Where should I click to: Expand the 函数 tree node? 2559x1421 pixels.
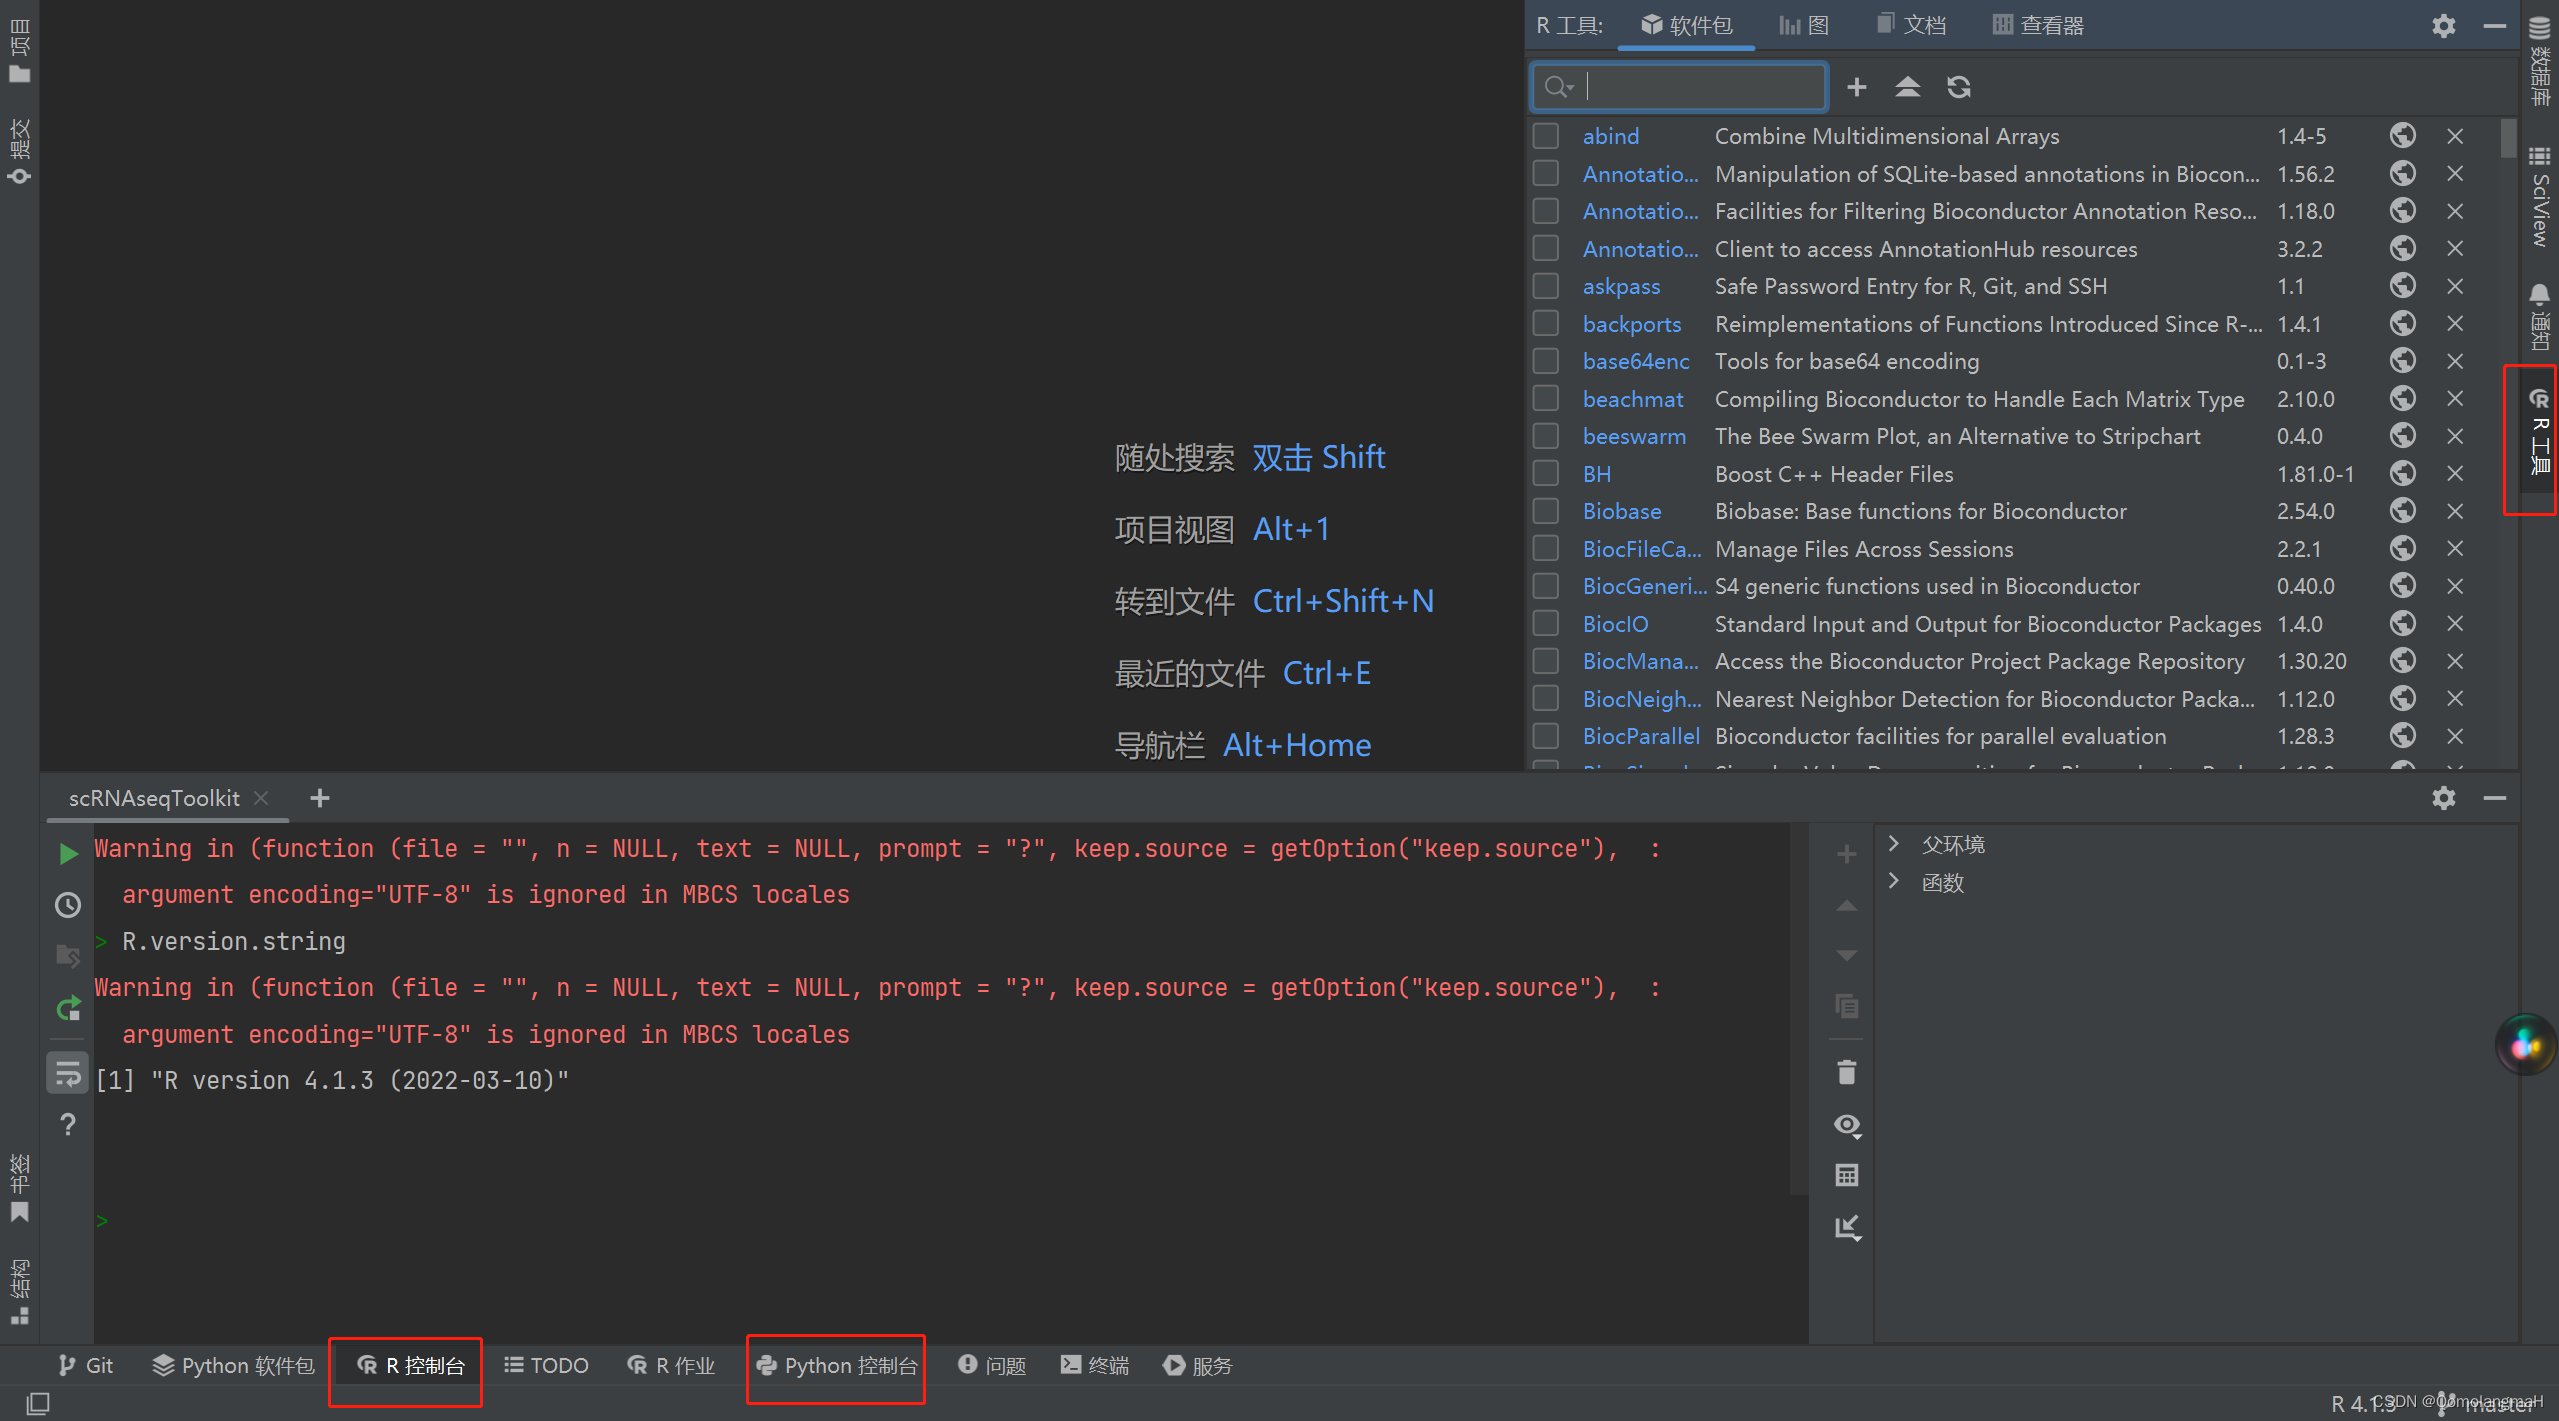coord(1893,882)
